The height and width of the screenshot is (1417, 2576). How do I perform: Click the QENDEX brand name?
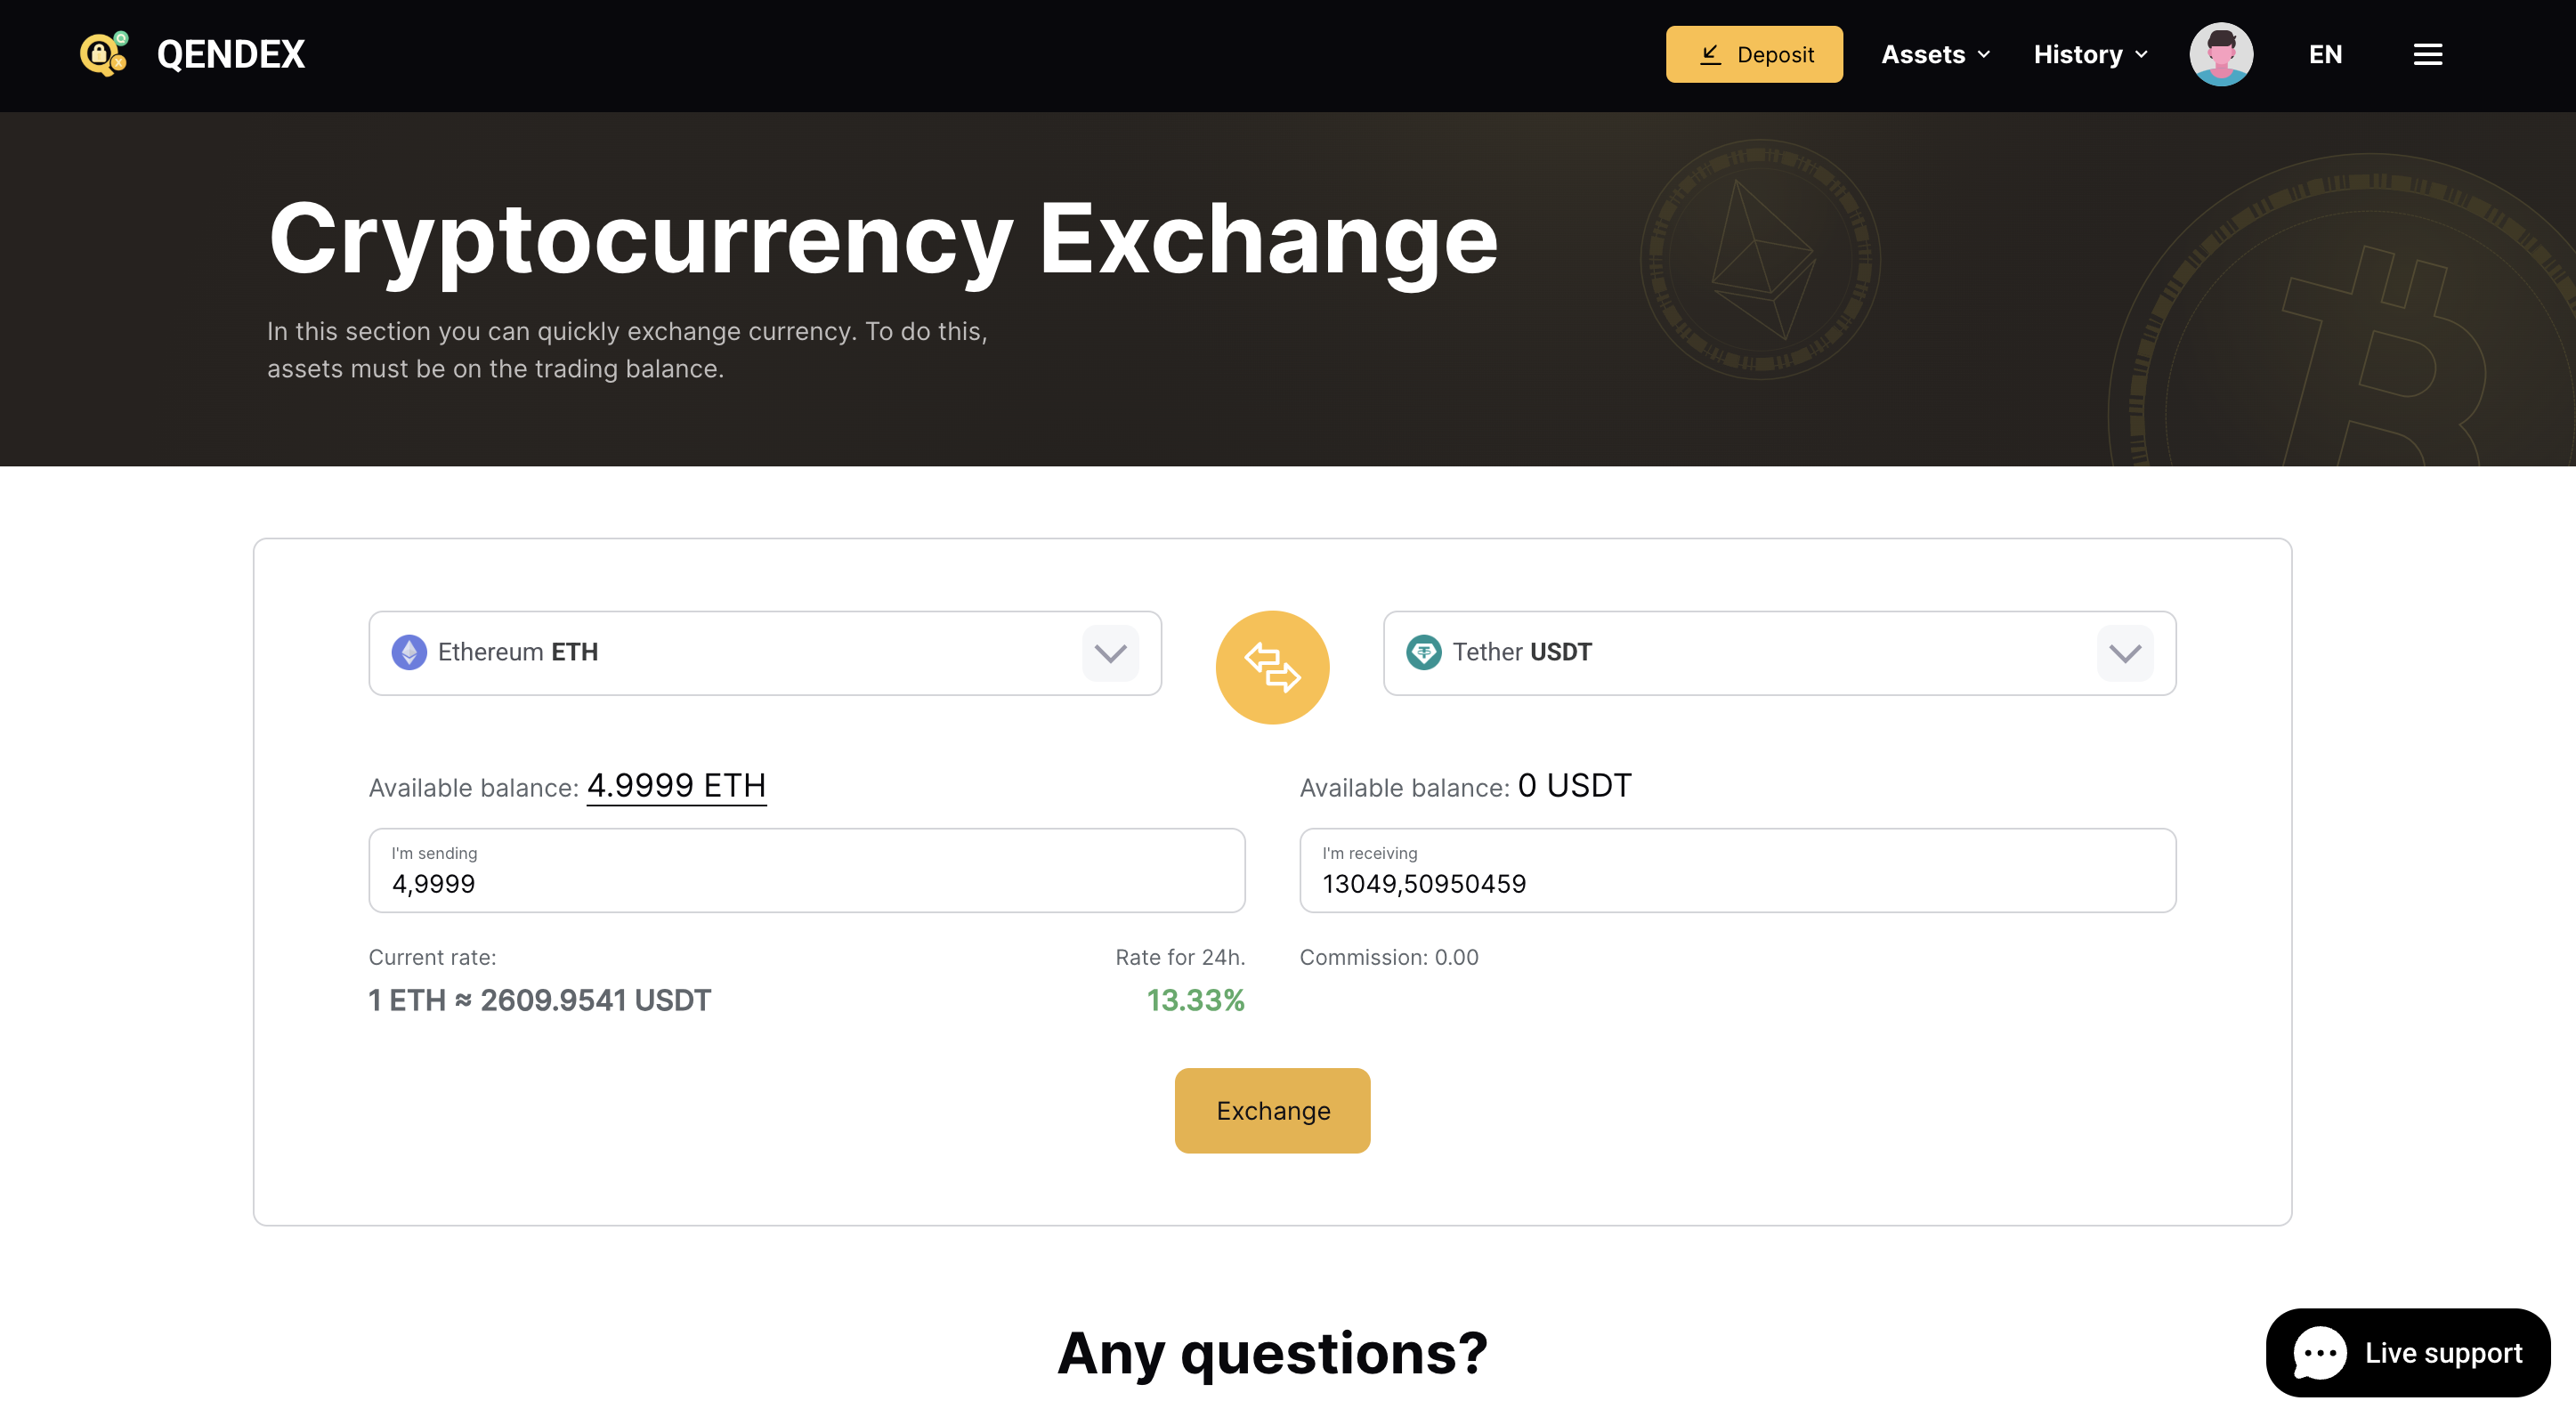click(231, 54)
